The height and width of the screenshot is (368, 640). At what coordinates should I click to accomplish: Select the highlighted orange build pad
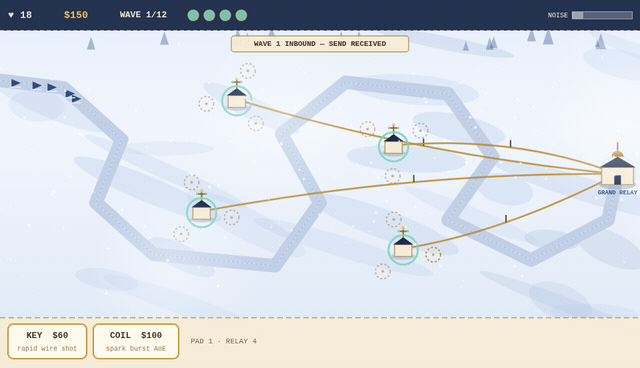pos(433,255)
